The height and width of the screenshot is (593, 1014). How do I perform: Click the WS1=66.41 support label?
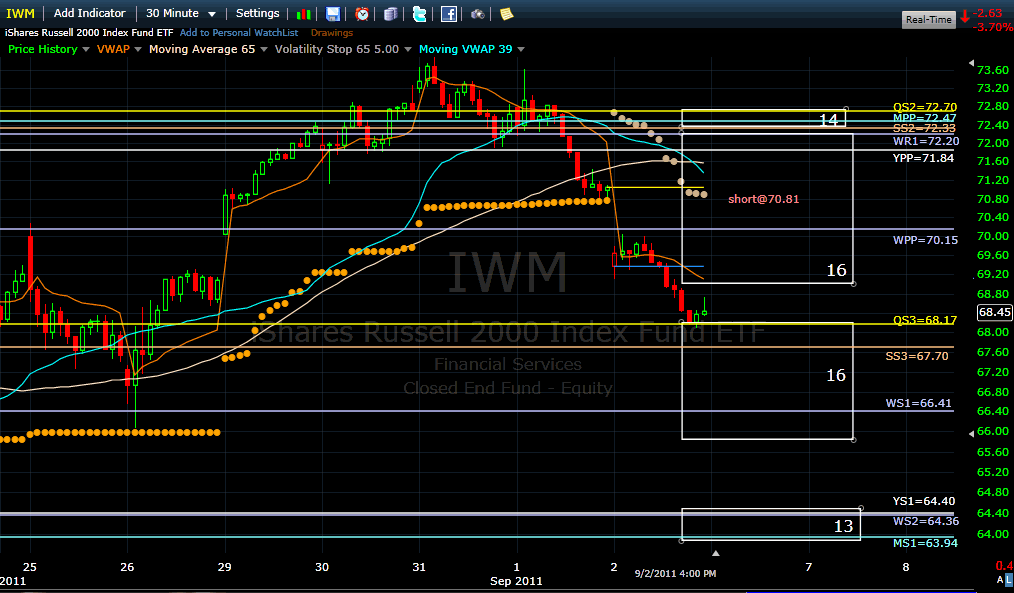[918, 403]
